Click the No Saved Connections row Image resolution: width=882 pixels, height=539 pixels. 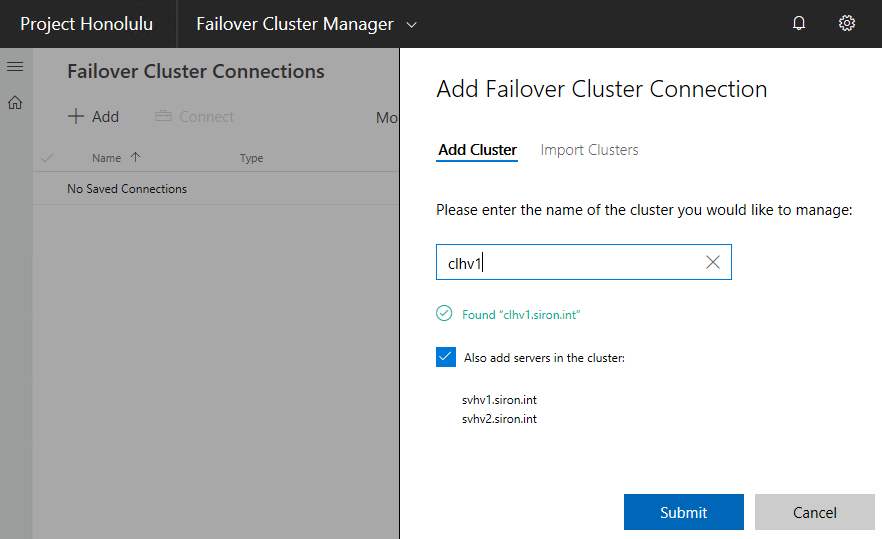click(x=216, y=188)
